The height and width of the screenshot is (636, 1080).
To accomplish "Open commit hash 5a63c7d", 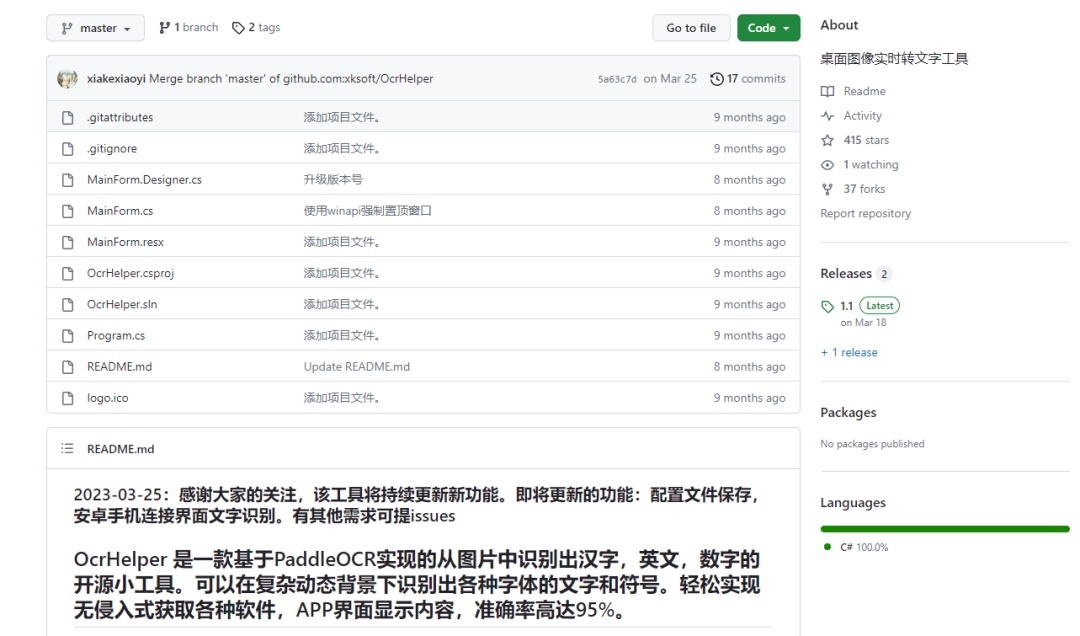I will [x=617, y=79].
